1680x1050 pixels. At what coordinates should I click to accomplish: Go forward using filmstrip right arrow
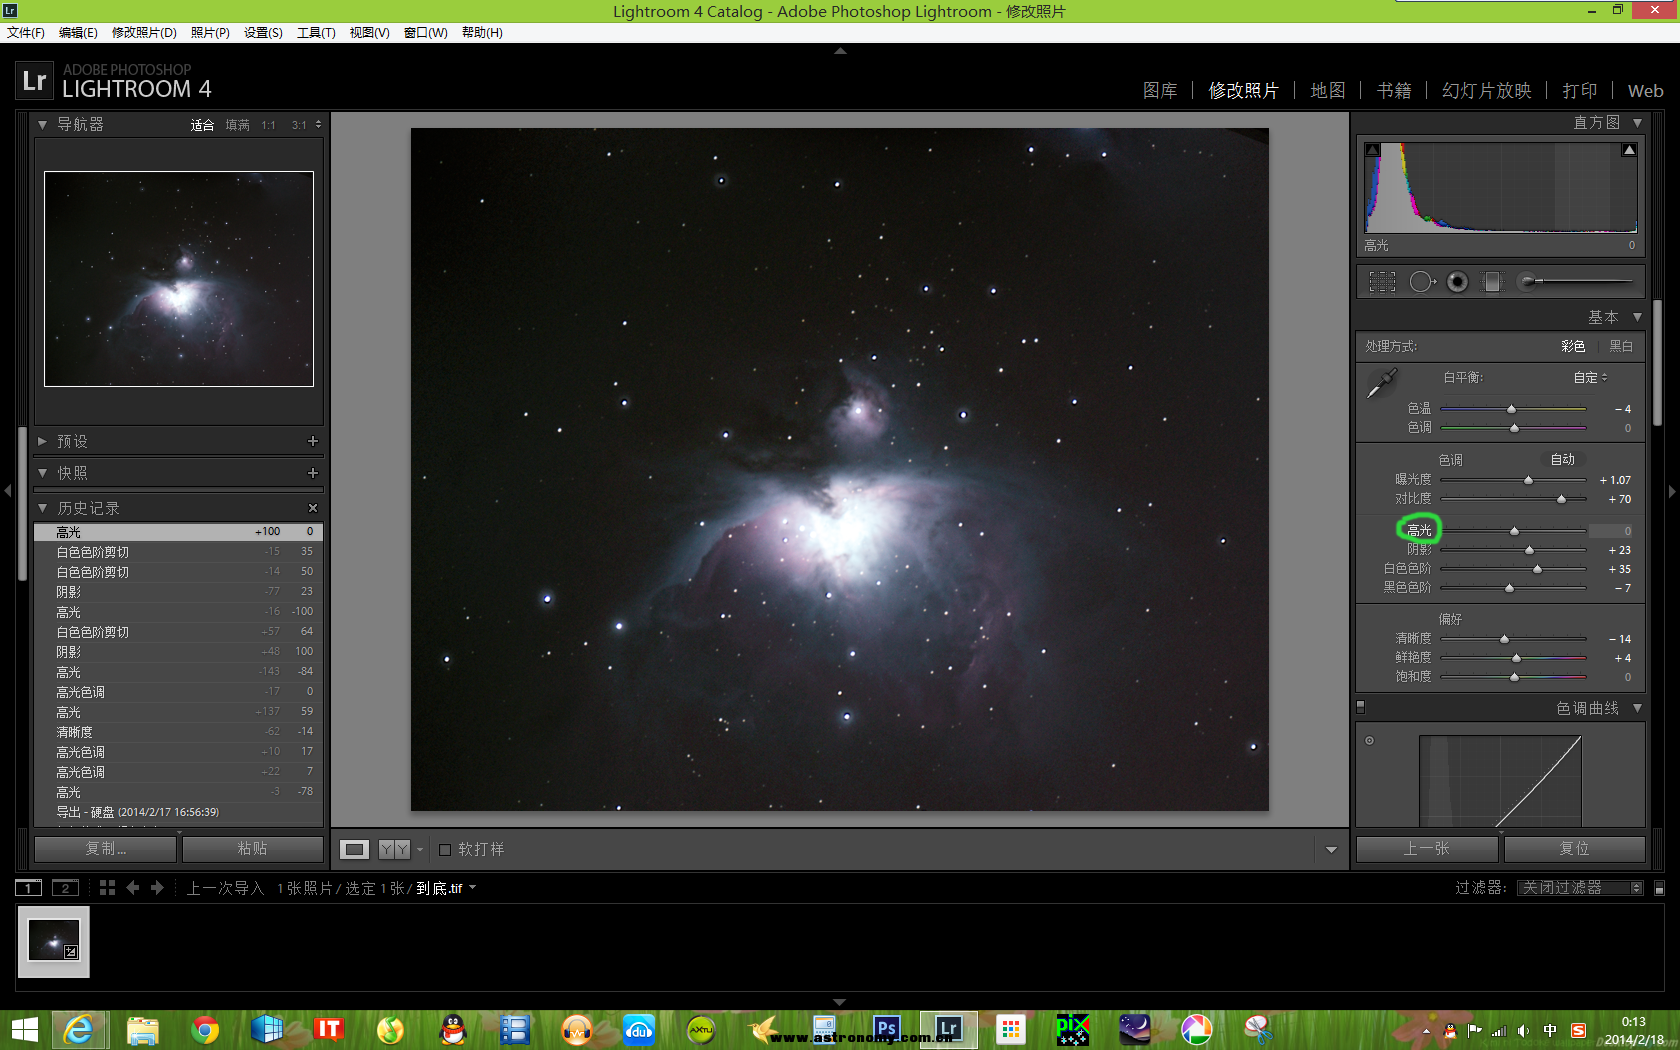click(x=157, y=888)
